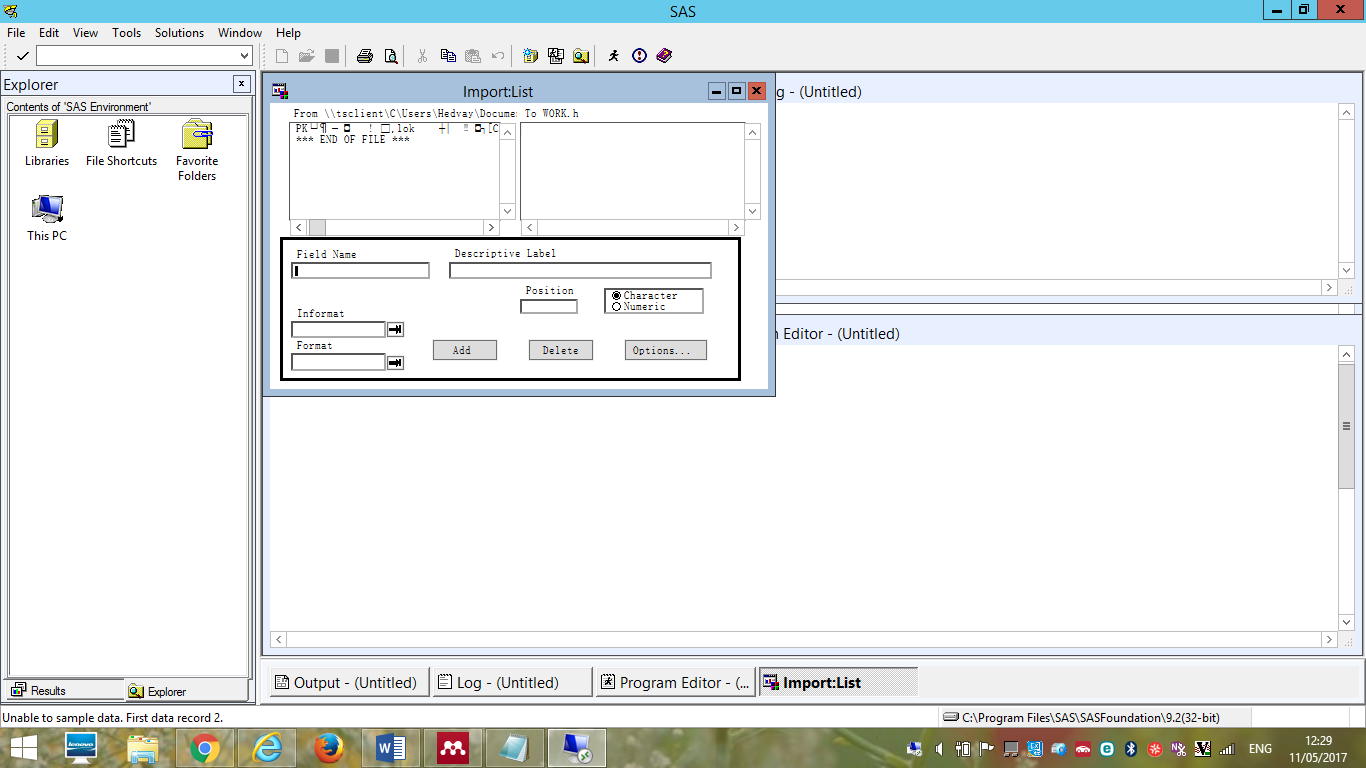Click the Paste toolbar icon
The image size is (1366, 768).
pyautogui.click(x=473, y=56)
